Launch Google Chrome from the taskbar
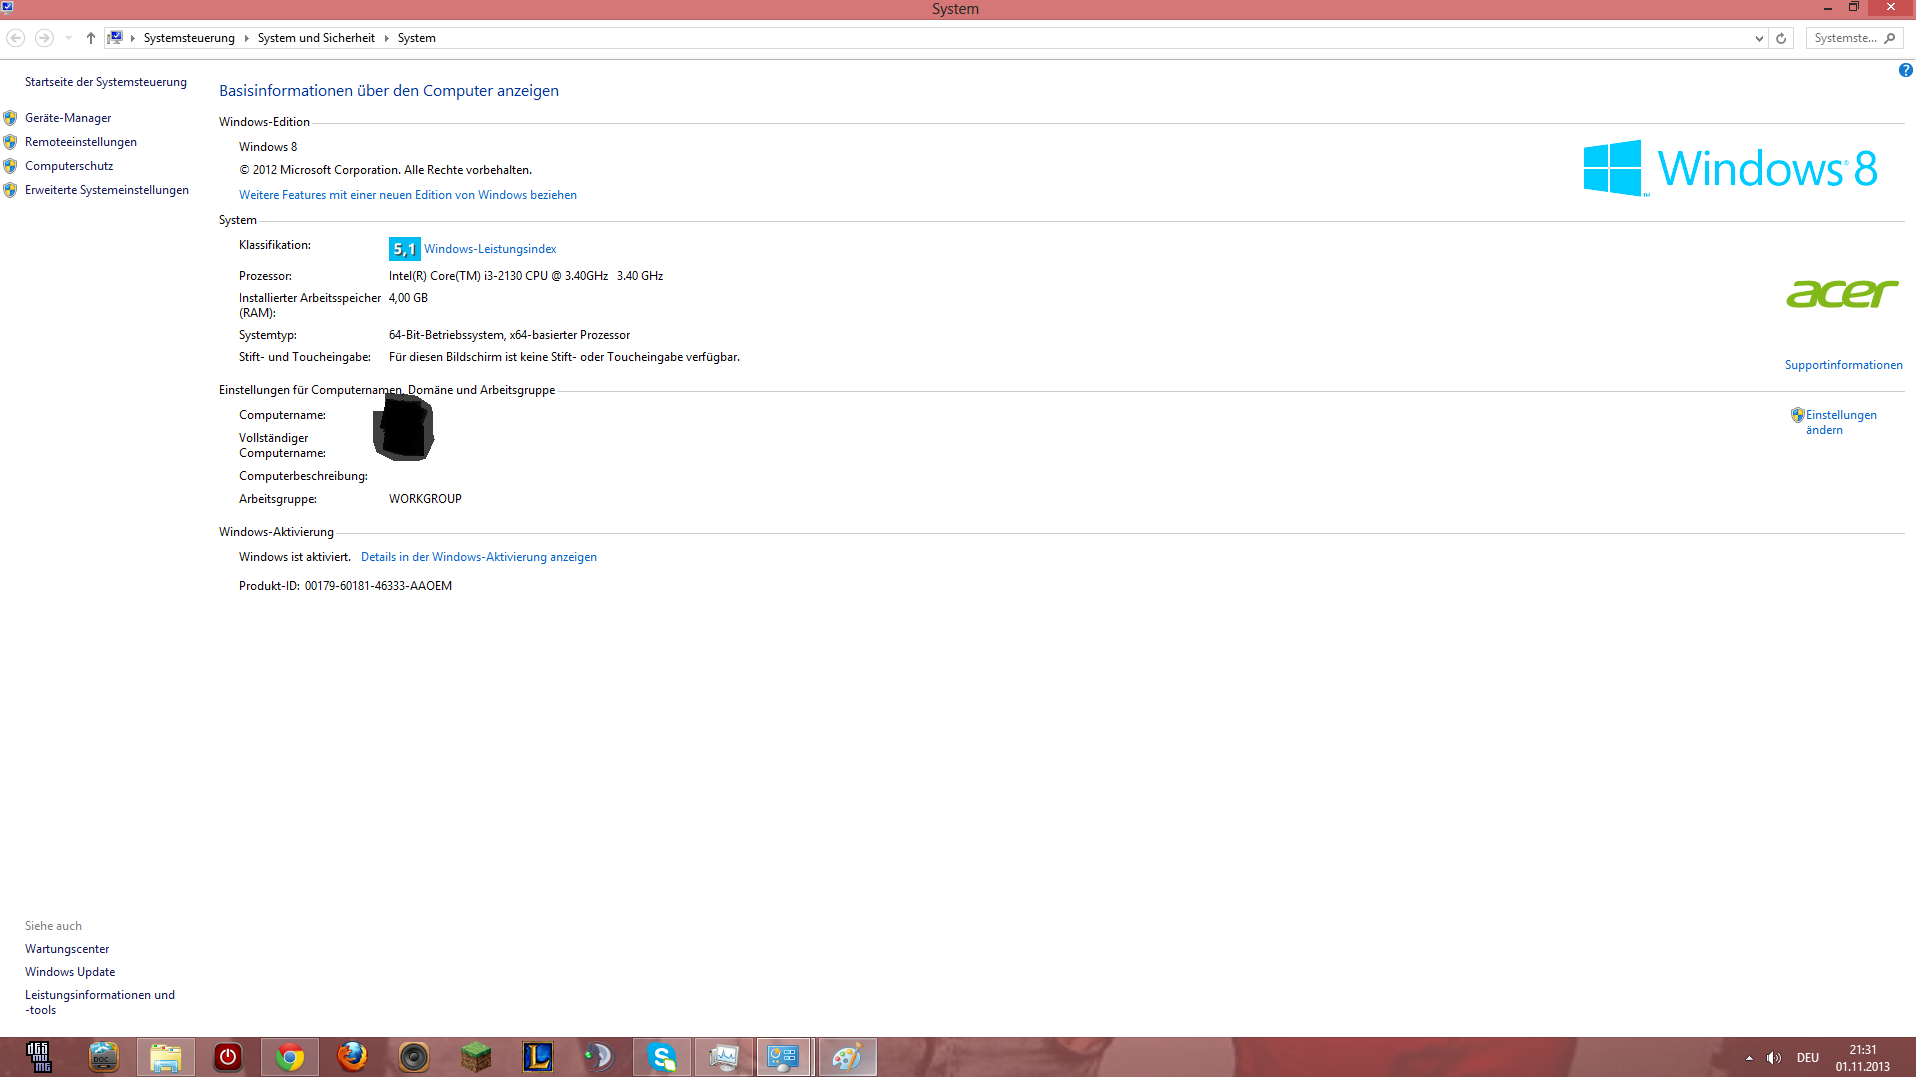1920x1080 pixels. point(290,1057)
